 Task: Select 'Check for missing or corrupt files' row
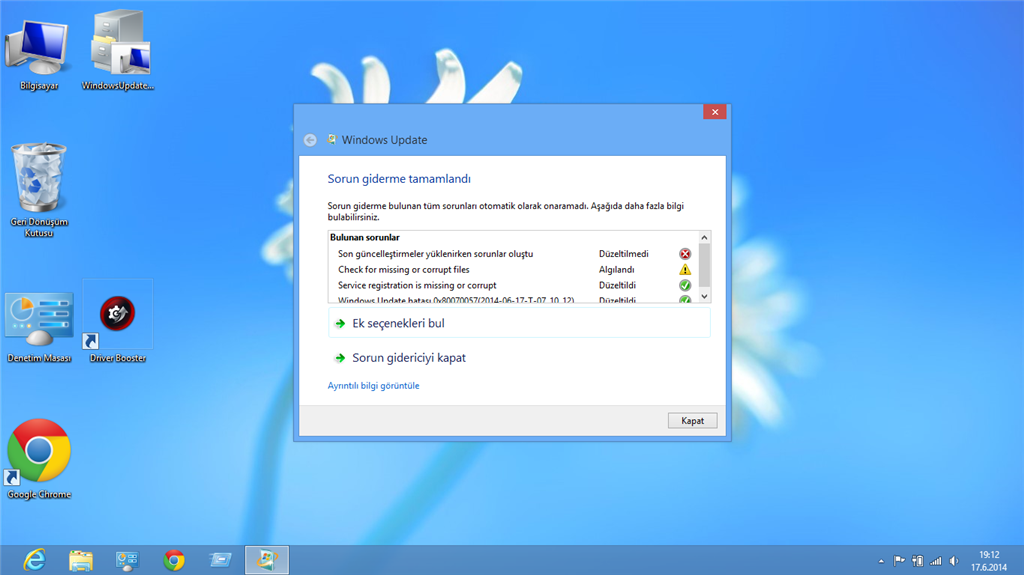513,269
